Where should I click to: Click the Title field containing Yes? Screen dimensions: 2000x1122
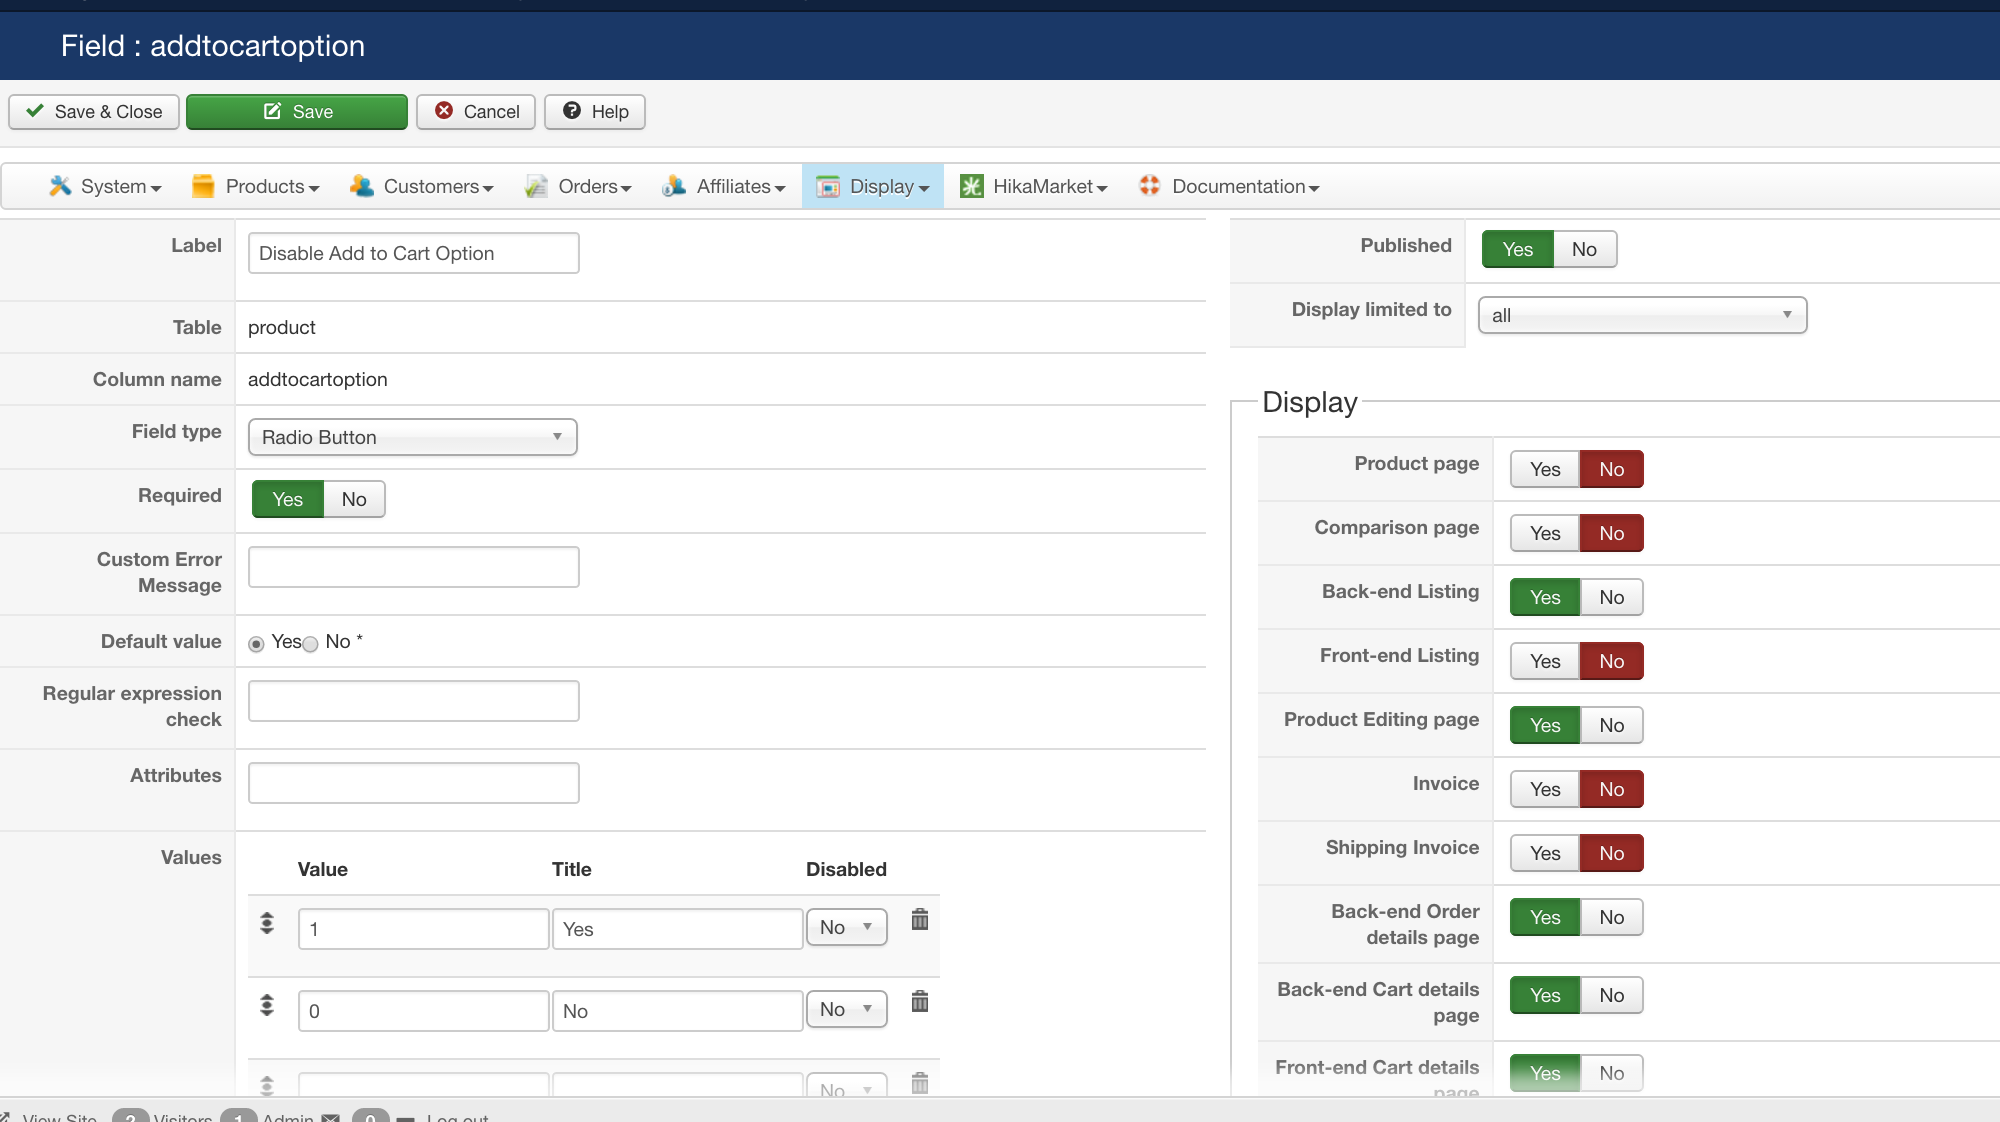pyautogui.click(x=678, y=929)
